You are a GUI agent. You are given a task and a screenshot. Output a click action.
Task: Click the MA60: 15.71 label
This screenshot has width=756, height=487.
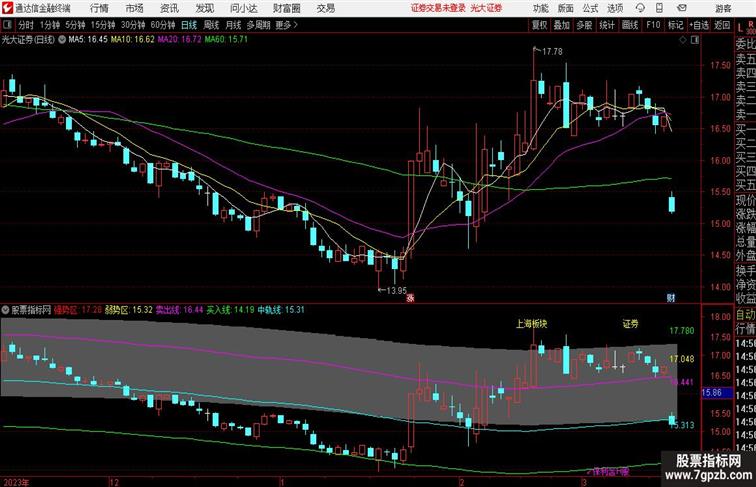coord(226,40)
